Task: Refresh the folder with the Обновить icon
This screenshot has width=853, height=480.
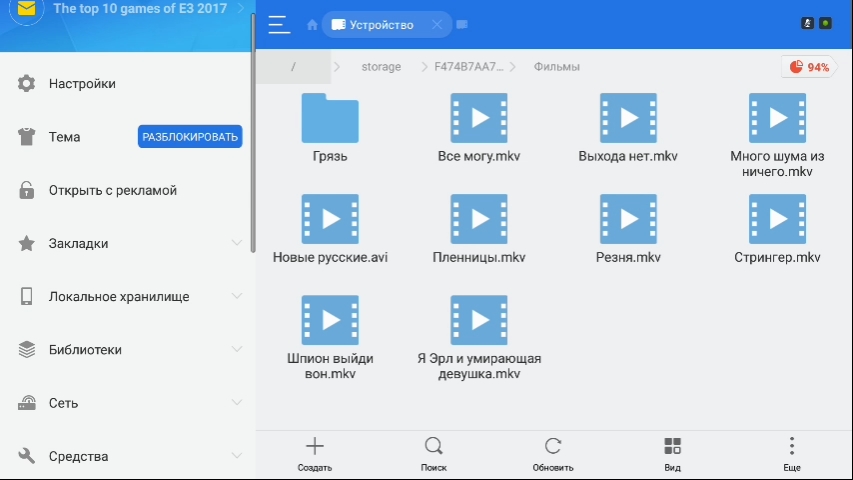Action: click(552, 446)
